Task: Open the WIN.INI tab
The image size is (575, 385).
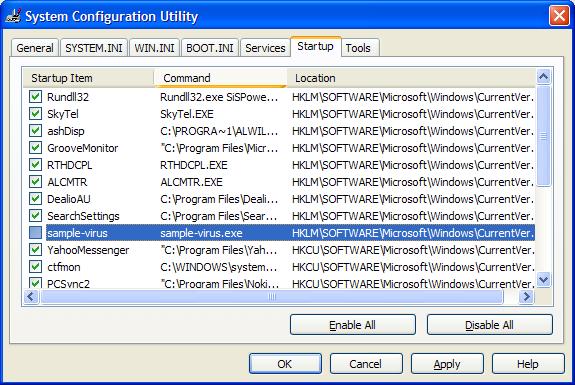Action: point(154,48)
